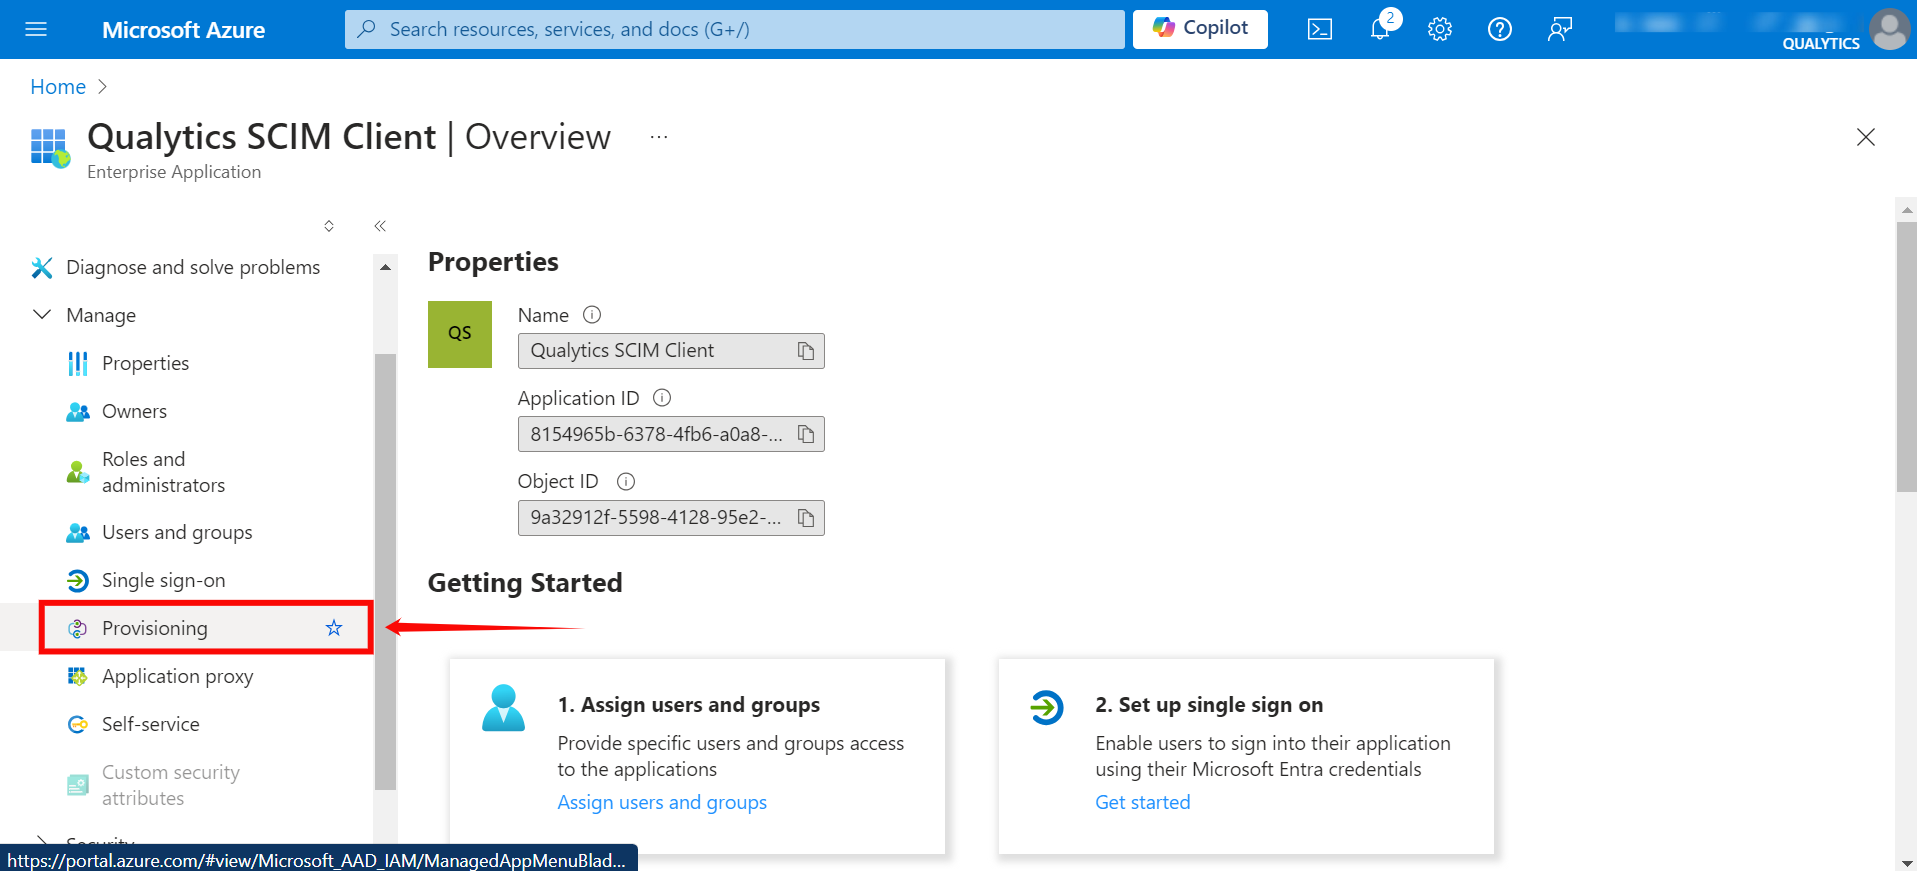Show info tooltip for Name
1917x871 pixels.
click(592, 315)
